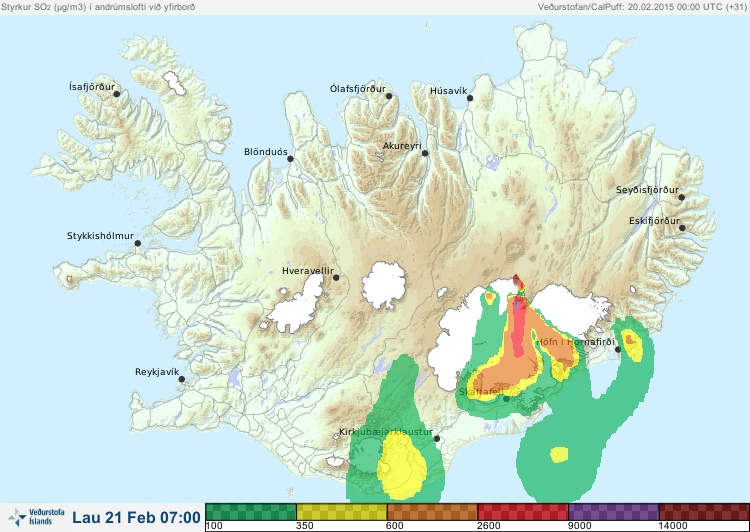Screen dimensions: 750x532
Task: Click the Skaftafell label text
Action: point(481,392)
